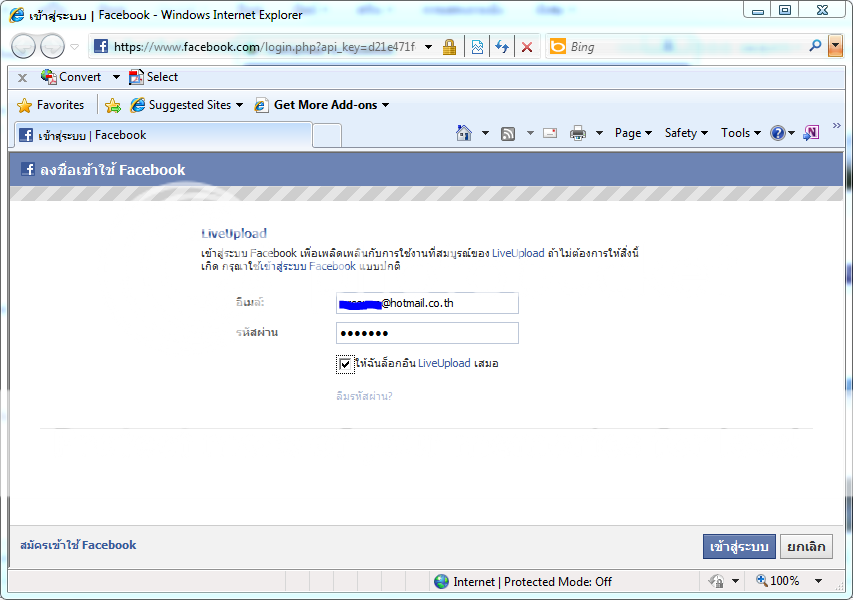This screenshot has height=600, width=853.
Task: Click the security lock icon in address bar
Action: pyautogui.click(x=449, y=47)
